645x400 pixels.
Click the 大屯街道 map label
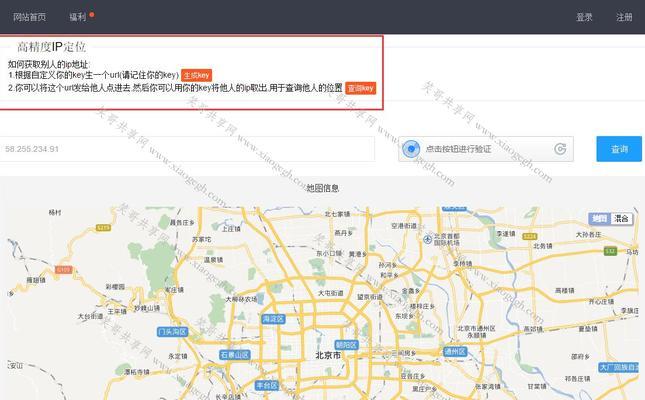click(x=330, y=293)
